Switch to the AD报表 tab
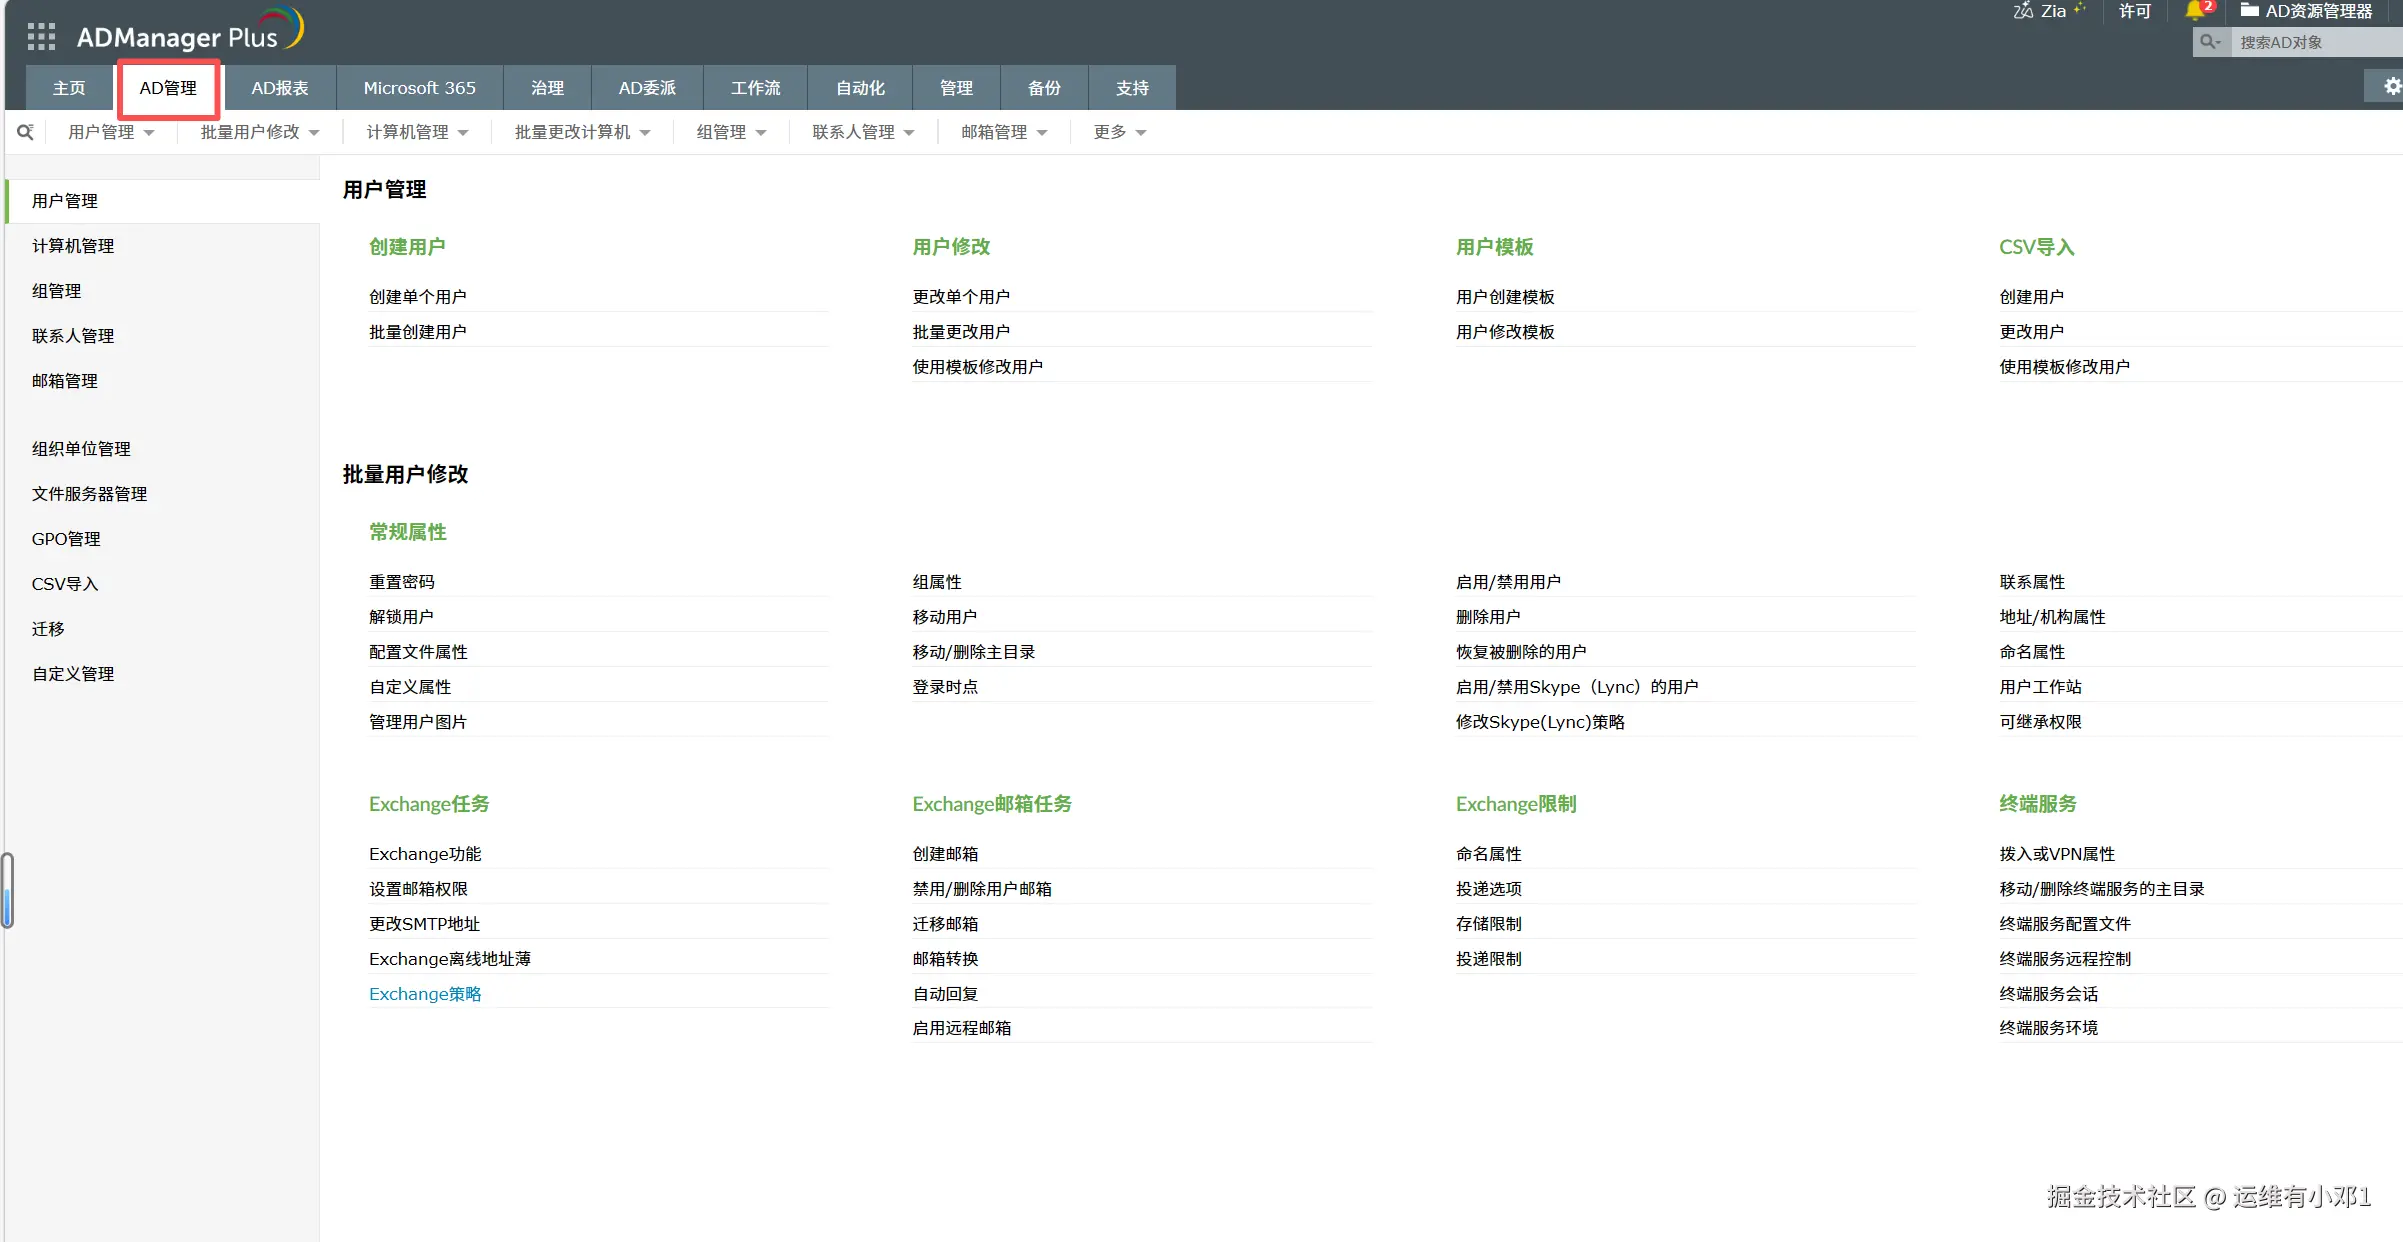 click(x=280, y=88)
